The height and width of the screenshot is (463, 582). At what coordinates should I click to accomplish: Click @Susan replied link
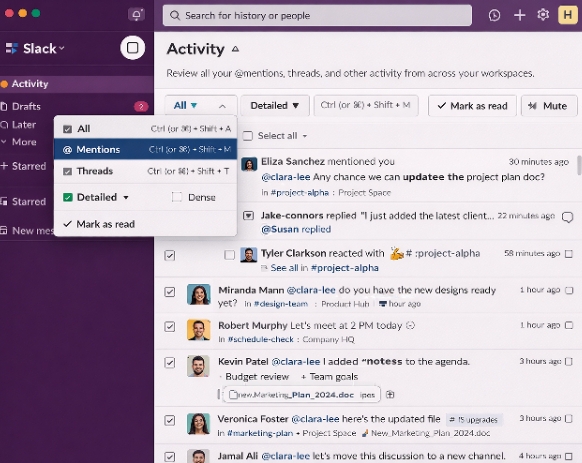pyautogui.click(x=296, y=229)
